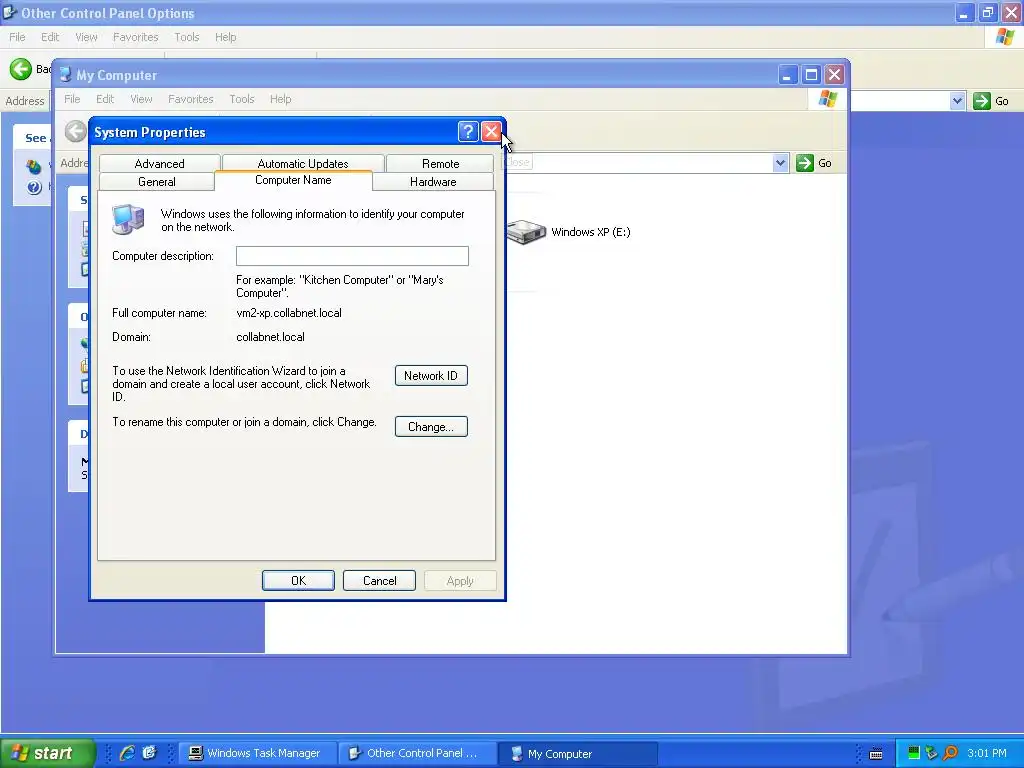Switch to the Advanced tab

159,163
